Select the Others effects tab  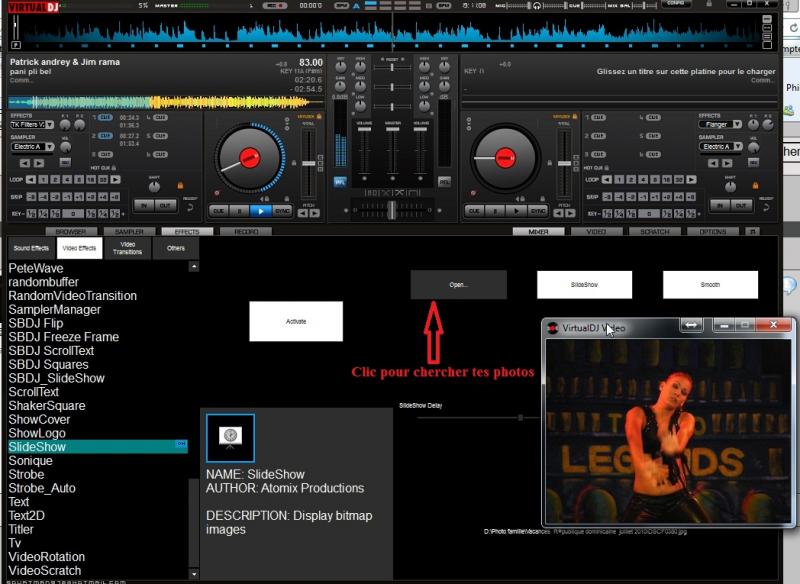tap(176, 248)
